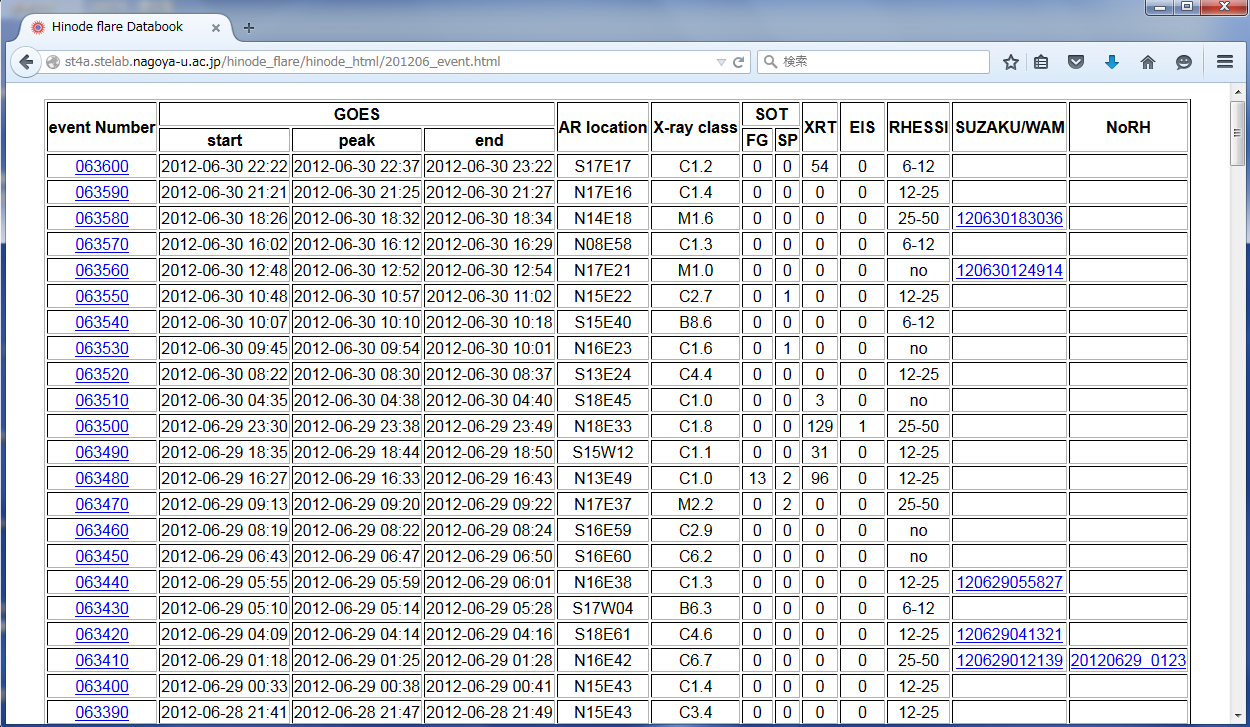Viewport: 1250px width, 727px height.
Task: Open event number 063570 link
Action: tap(102, 244)
